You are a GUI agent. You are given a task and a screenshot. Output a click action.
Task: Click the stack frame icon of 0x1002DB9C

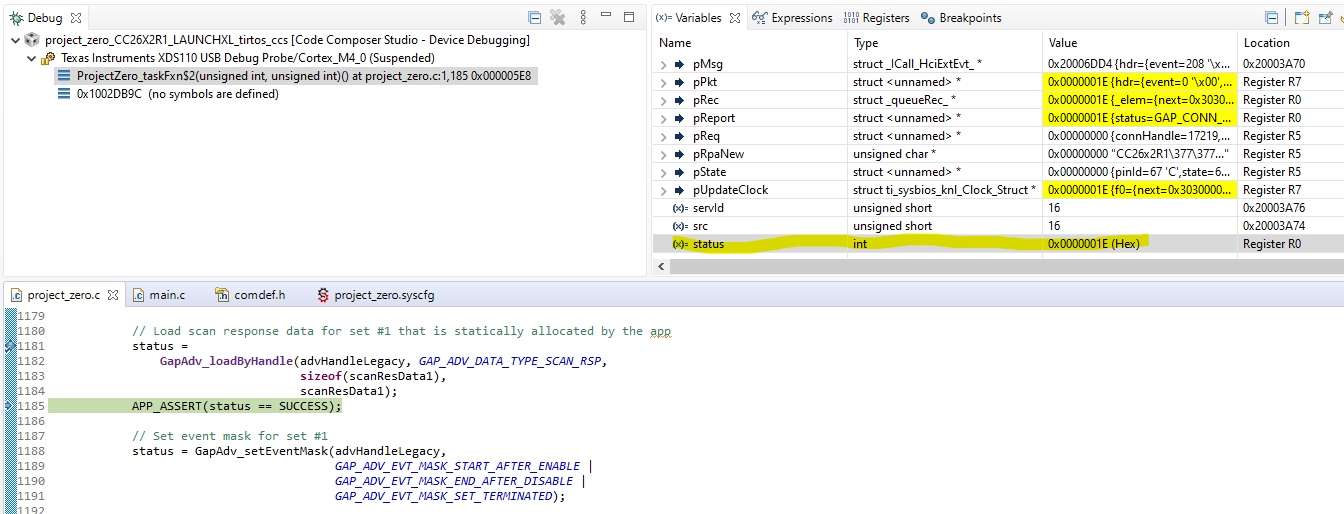(65, 94)
